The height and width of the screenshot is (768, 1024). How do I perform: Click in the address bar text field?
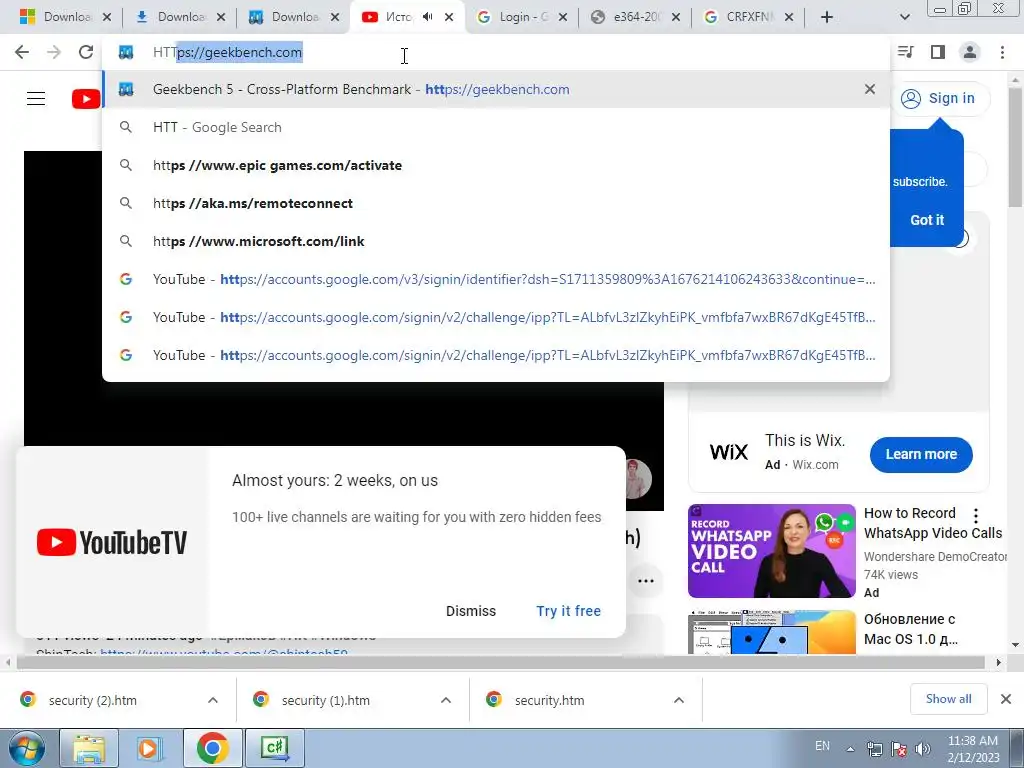coord(496,52)
